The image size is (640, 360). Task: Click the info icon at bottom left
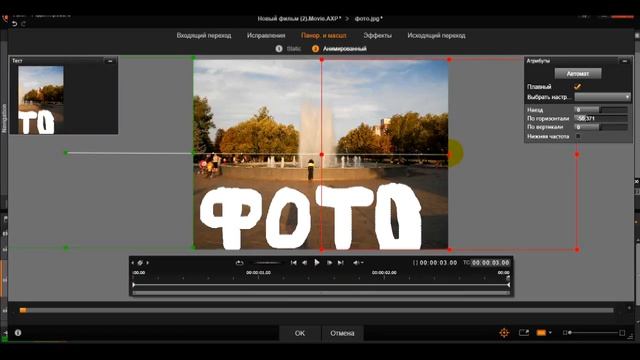pyautogui.click(x=18, y=333)
